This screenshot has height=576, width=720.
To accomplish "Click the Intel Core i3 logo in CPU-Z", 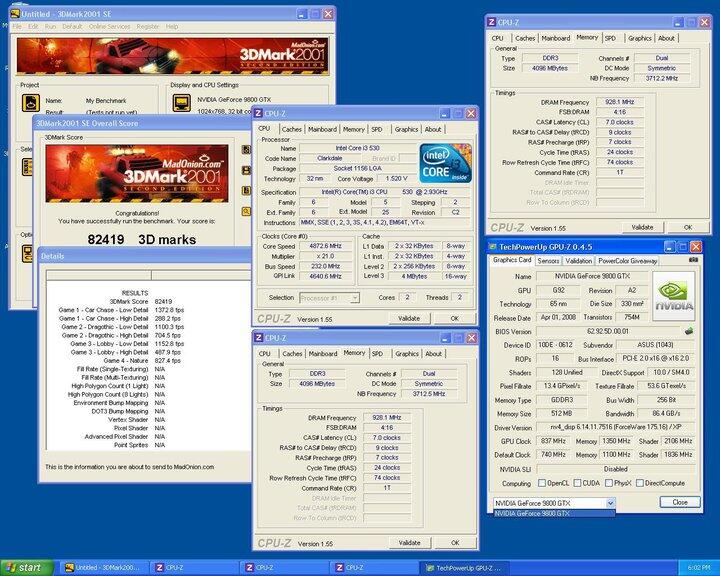I will click(445, 163).
